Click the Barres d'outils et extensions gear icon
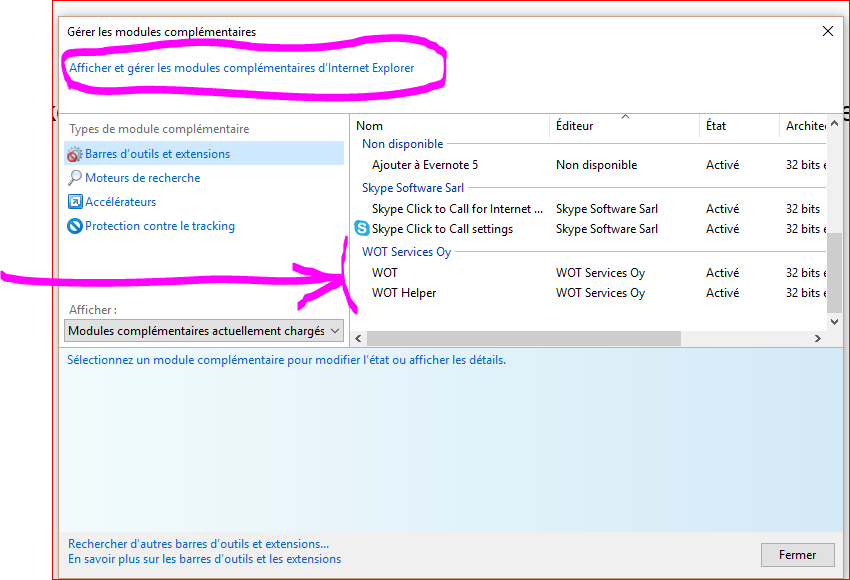 click(74, 154)
